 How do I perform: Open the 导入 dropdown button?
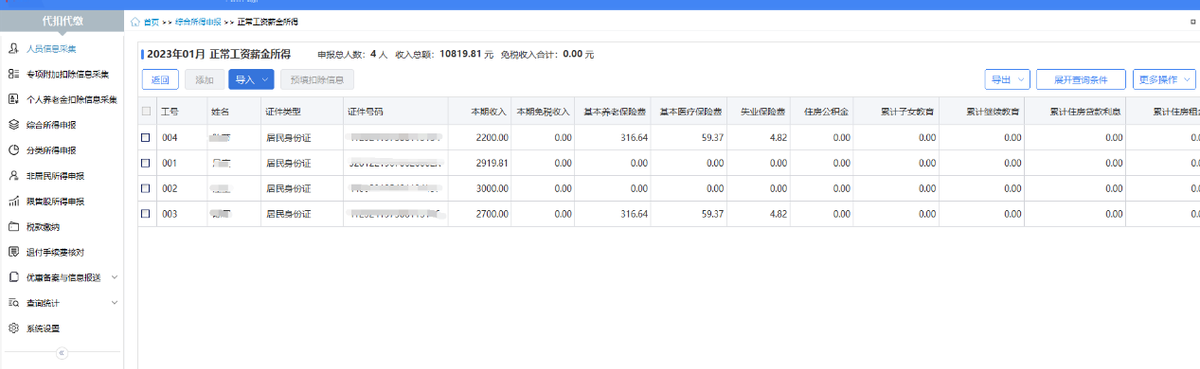[251, 79]
